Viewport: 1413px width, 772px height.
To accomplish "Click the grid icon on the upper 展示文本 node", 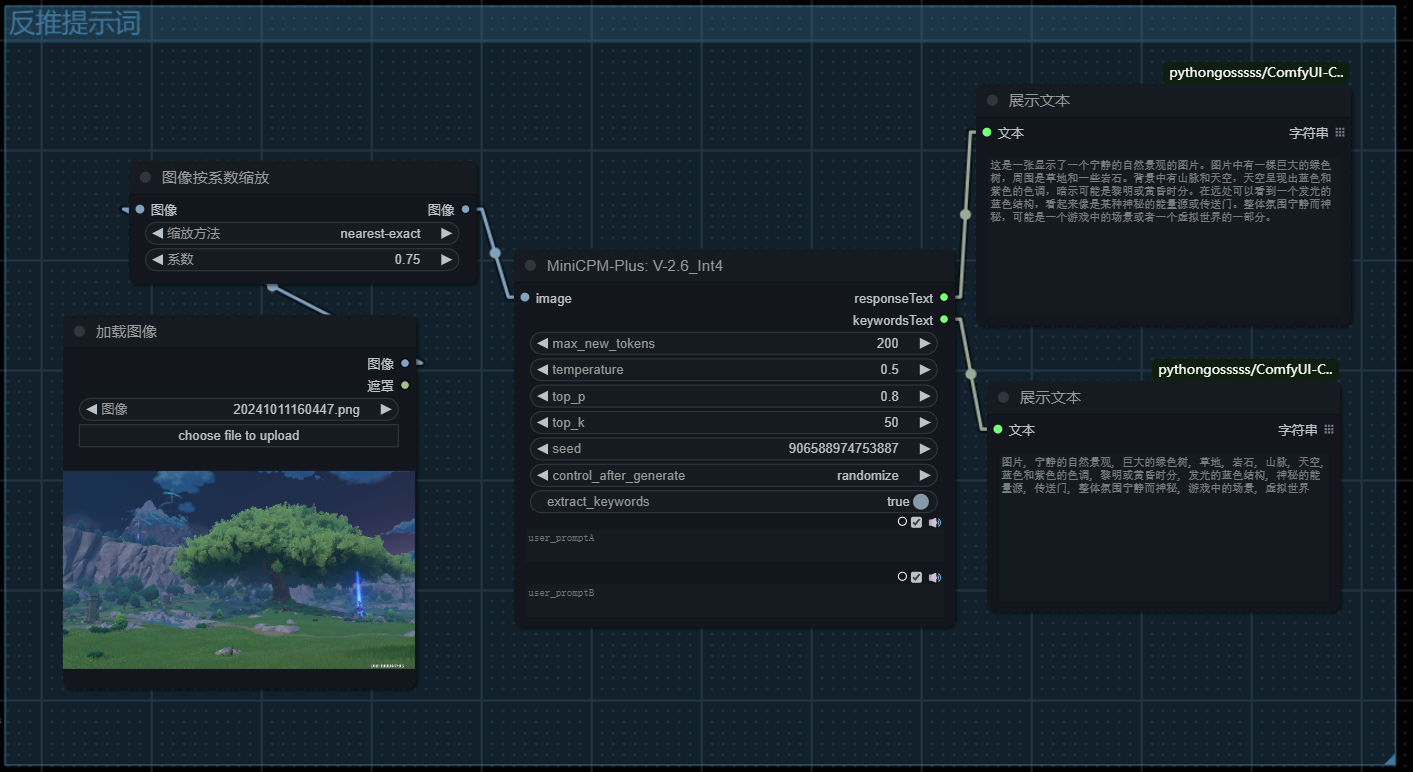I will tap(1340, 132).
